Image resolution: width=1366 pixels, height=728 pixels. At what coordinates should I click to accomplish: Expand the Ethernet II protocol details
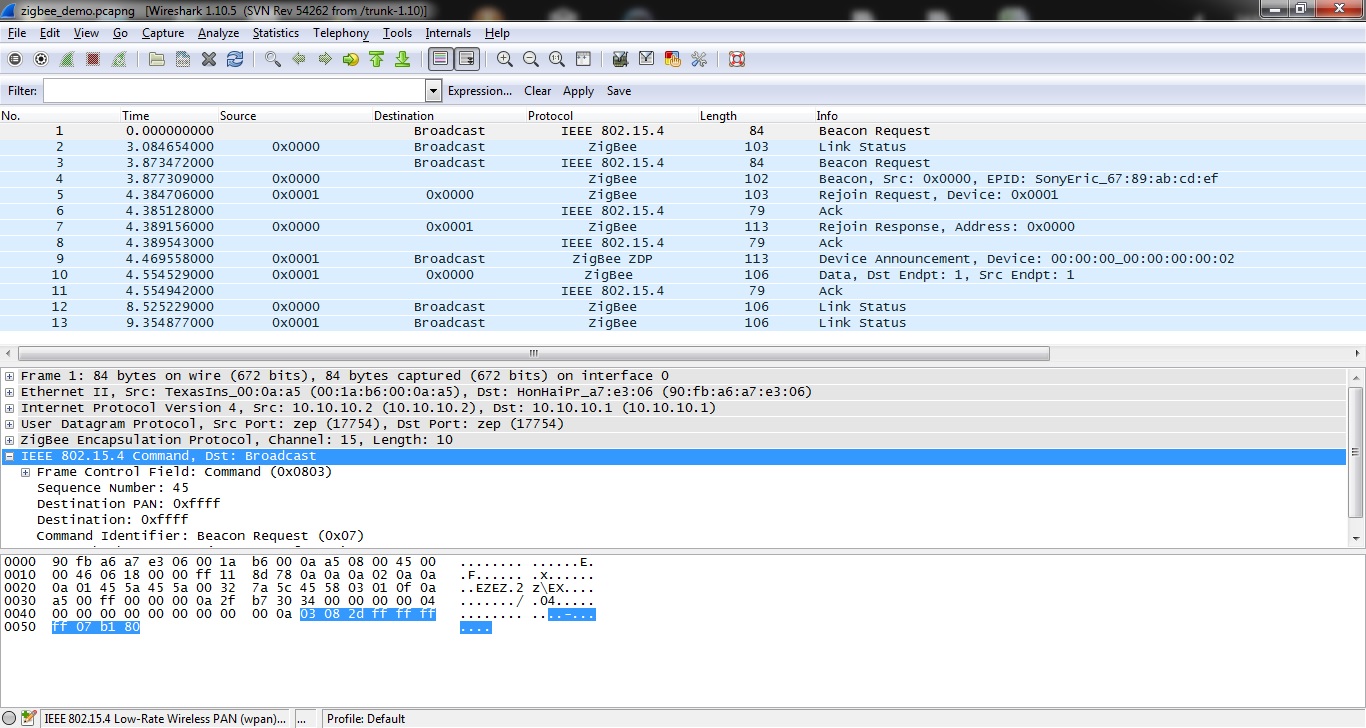10,392
